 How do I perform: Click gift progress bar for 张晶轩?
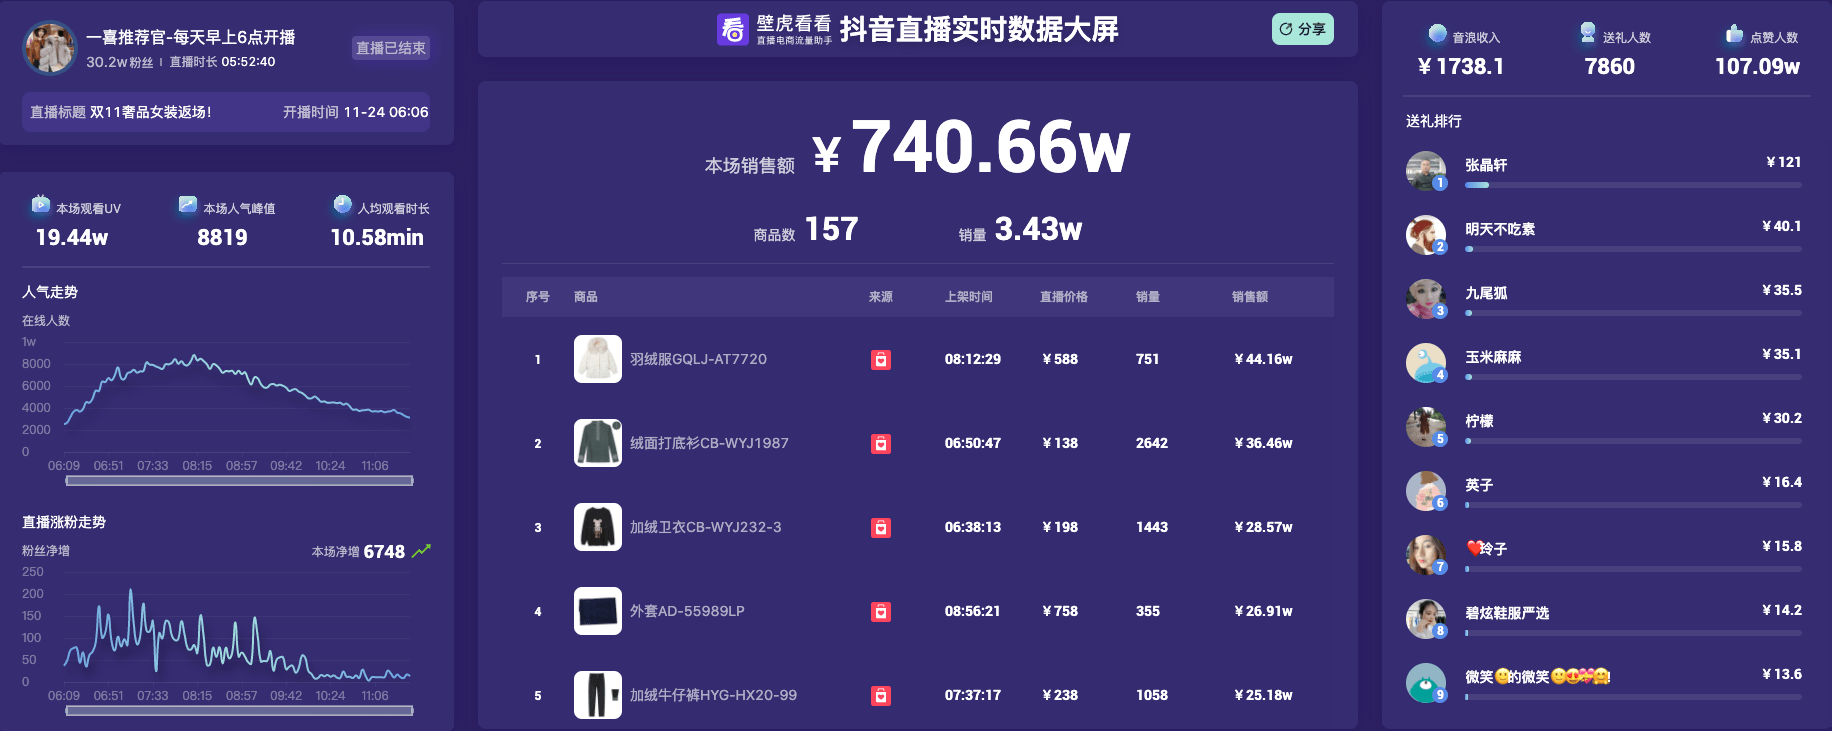(1633, 185)
